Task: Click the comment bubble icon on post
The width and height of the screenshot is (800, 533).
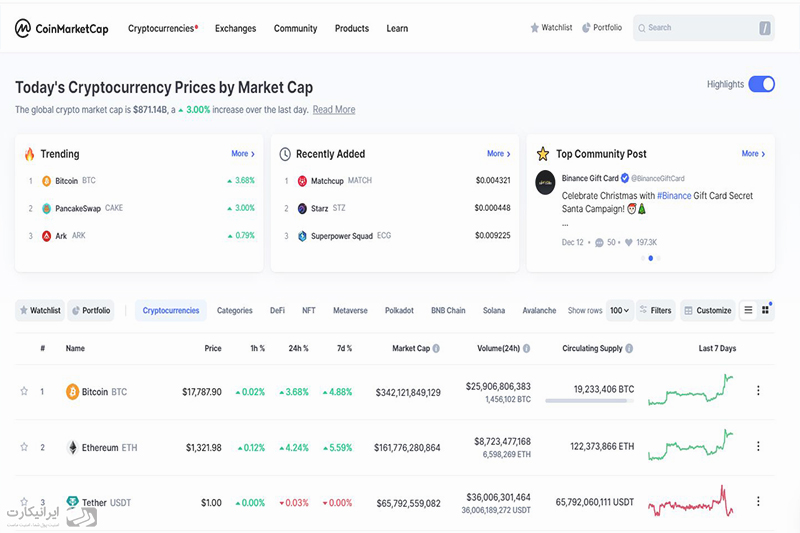Action: click(599, 243)
